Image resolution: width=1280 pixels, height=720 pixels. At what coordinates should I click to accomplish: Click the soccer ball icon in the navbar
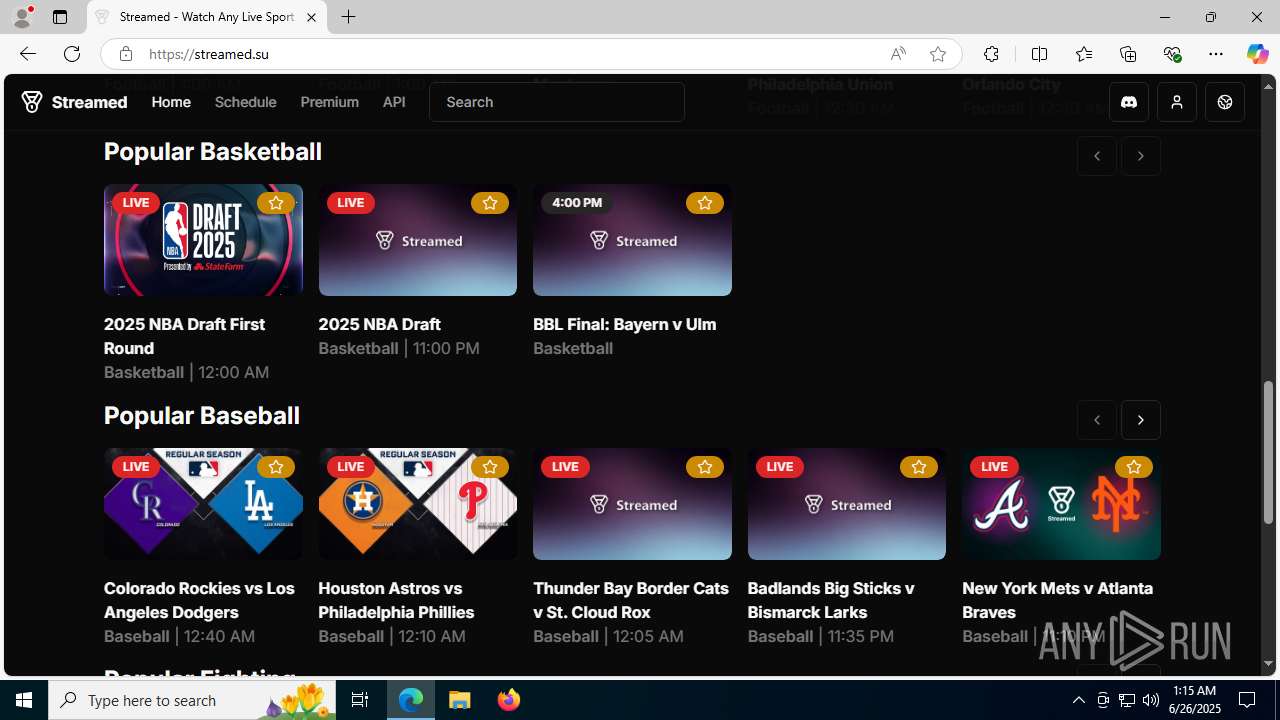pyautogui.click(x=1225, y=102)
